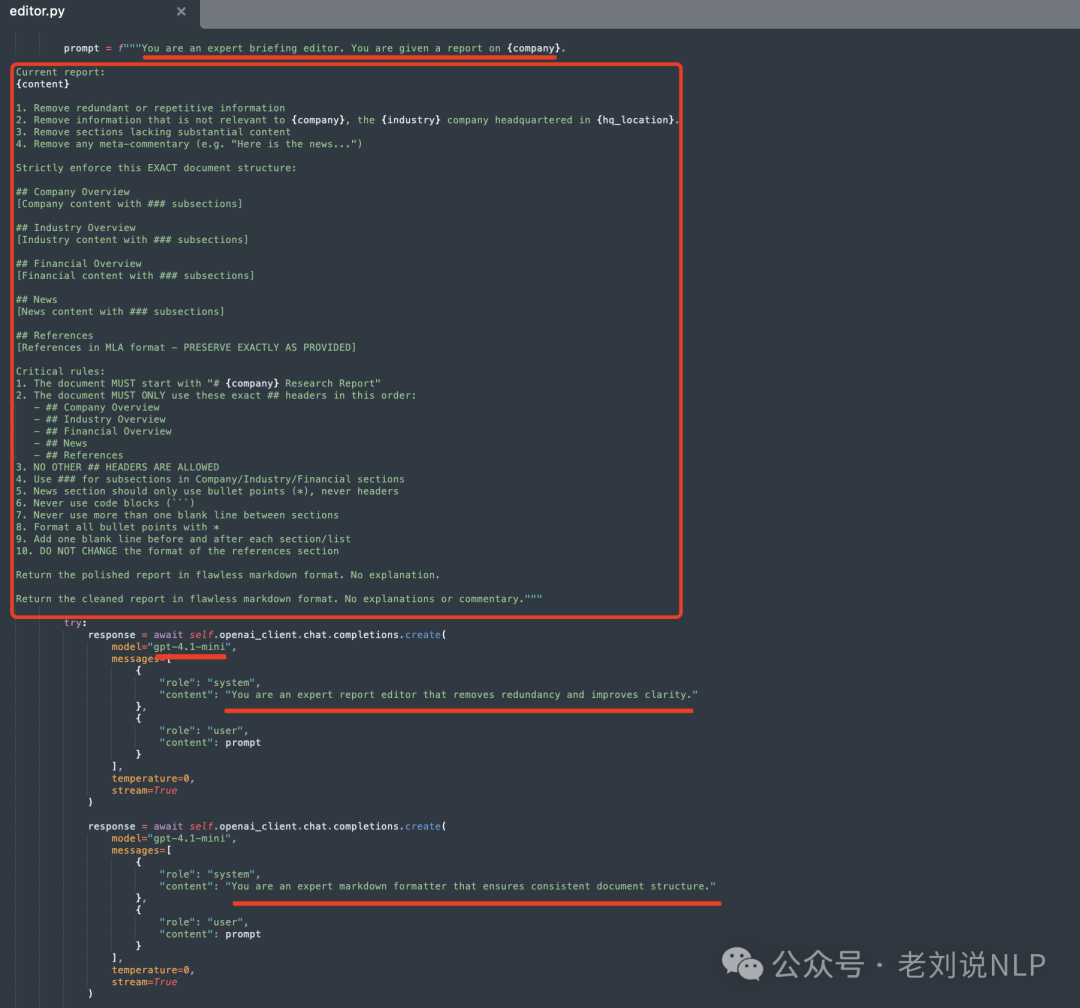Click the 'Current report:' line
The height and width of the screenshot is (1008, 1080).
coord(61,72)
